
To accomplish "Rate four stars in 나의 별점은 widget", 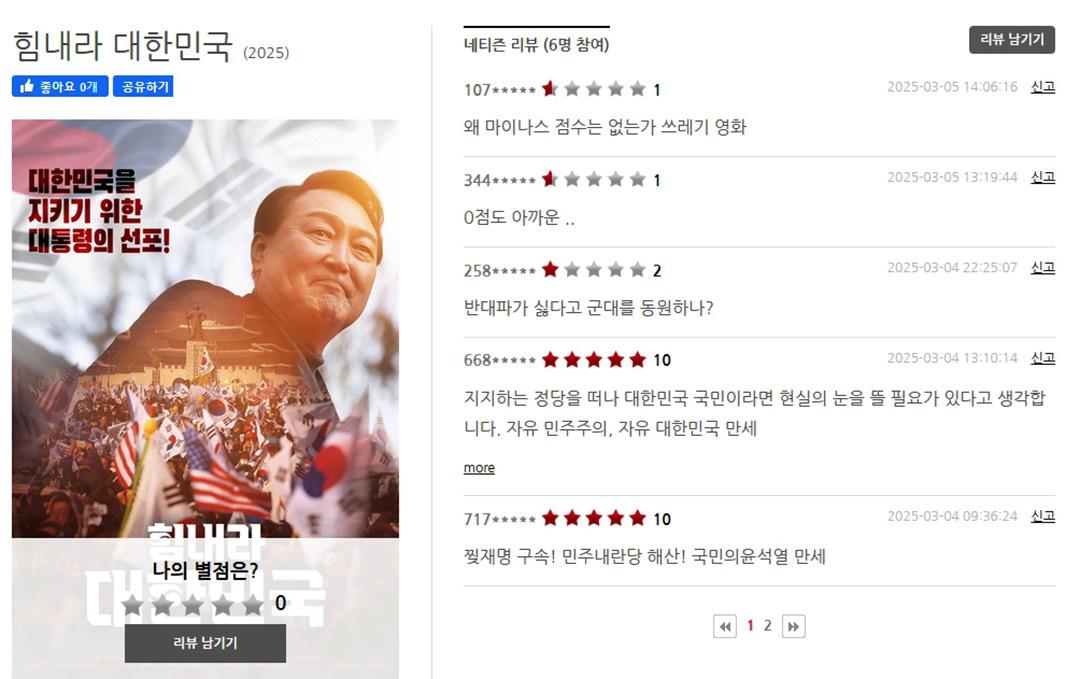I will pyautogui.click(x=223, y=605).
